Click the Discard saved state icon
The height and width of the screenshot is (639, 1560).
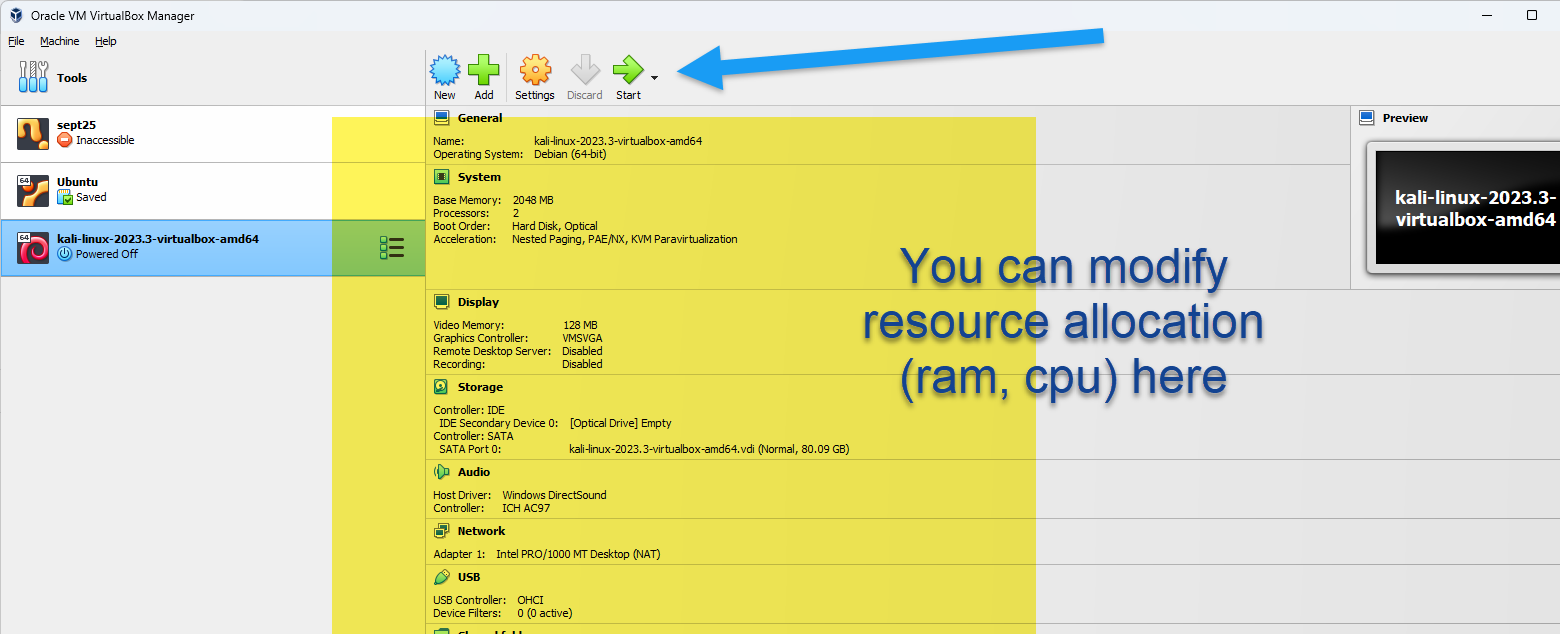point(585,70)
